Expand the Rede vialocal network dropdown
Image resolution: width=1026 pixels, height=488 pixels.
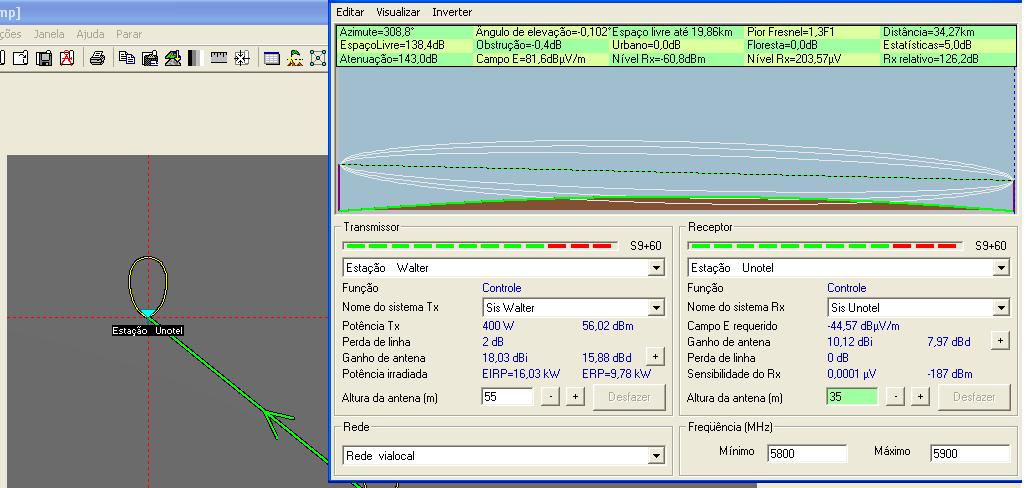pos(656,456)
